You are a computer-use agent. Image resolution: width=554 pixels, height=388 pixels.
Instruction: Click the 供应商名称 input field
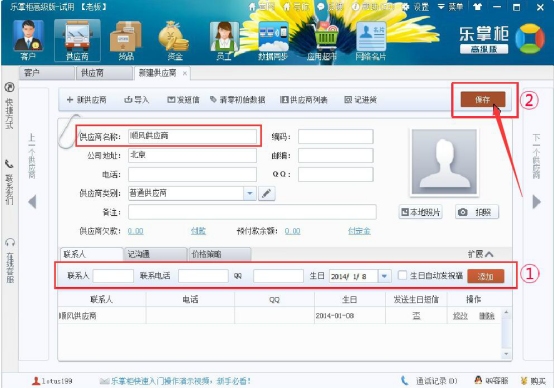coord(192,136)
